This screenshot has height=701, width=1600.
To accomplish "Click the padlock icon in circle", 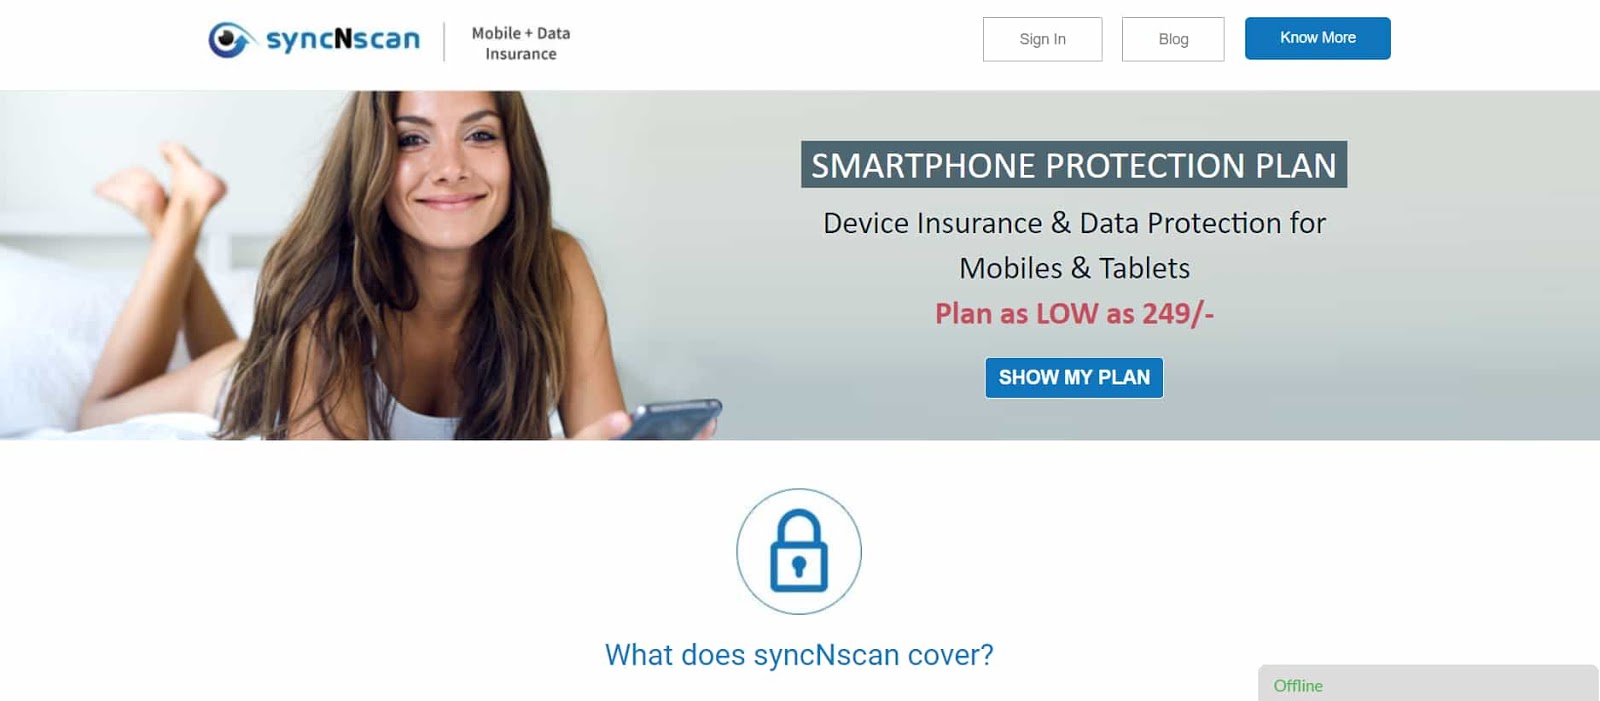I will [799, 551].
